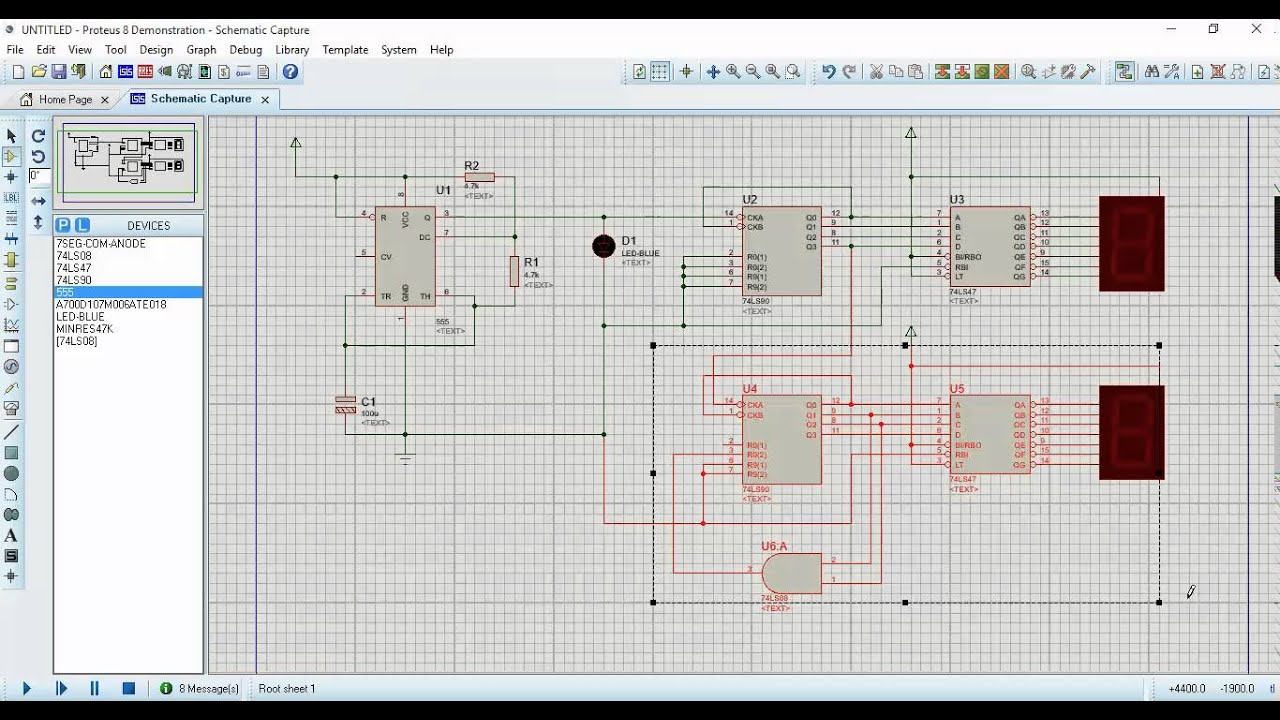Open the Debug menu
Image resolution: width=1280 pixels, height=720 pixels.
(246, 50)
